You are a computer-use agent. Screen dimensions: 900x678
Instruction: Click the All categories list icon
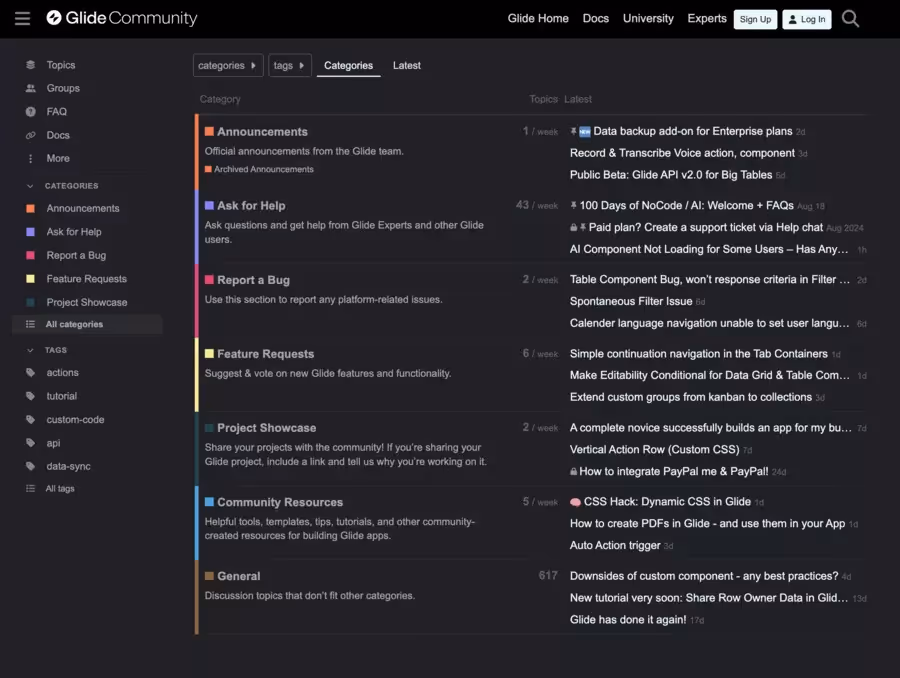tap(30, 324)
